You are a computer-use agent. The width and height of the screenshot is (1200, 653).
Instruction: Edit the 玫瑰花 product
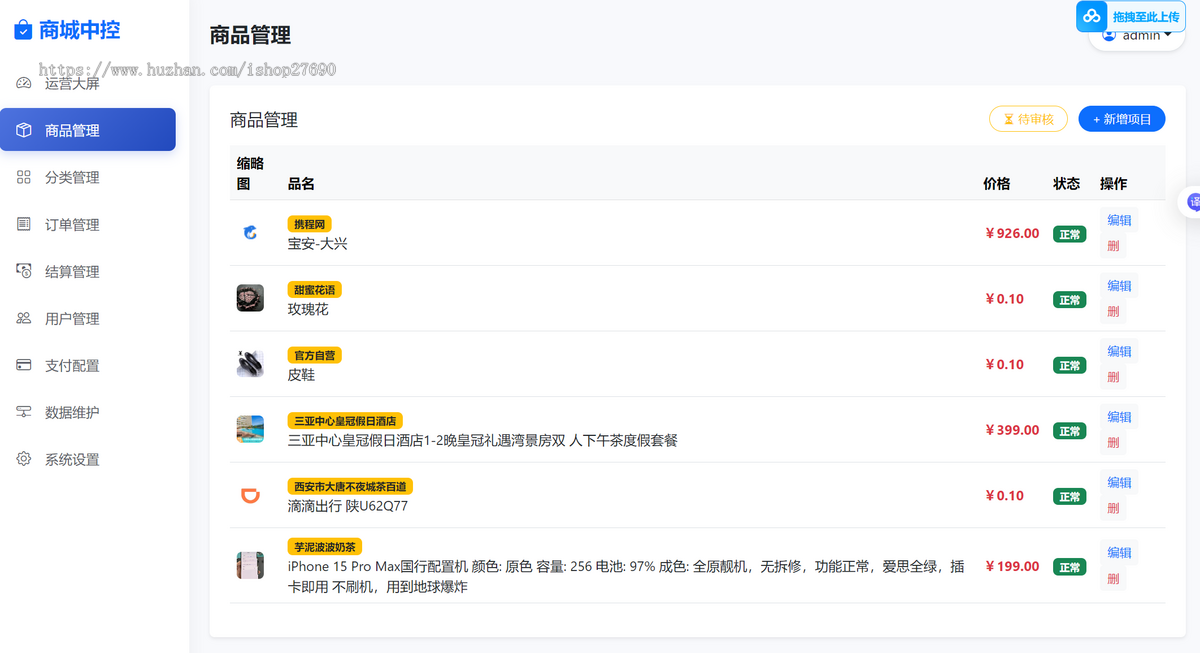[1119, 286]
